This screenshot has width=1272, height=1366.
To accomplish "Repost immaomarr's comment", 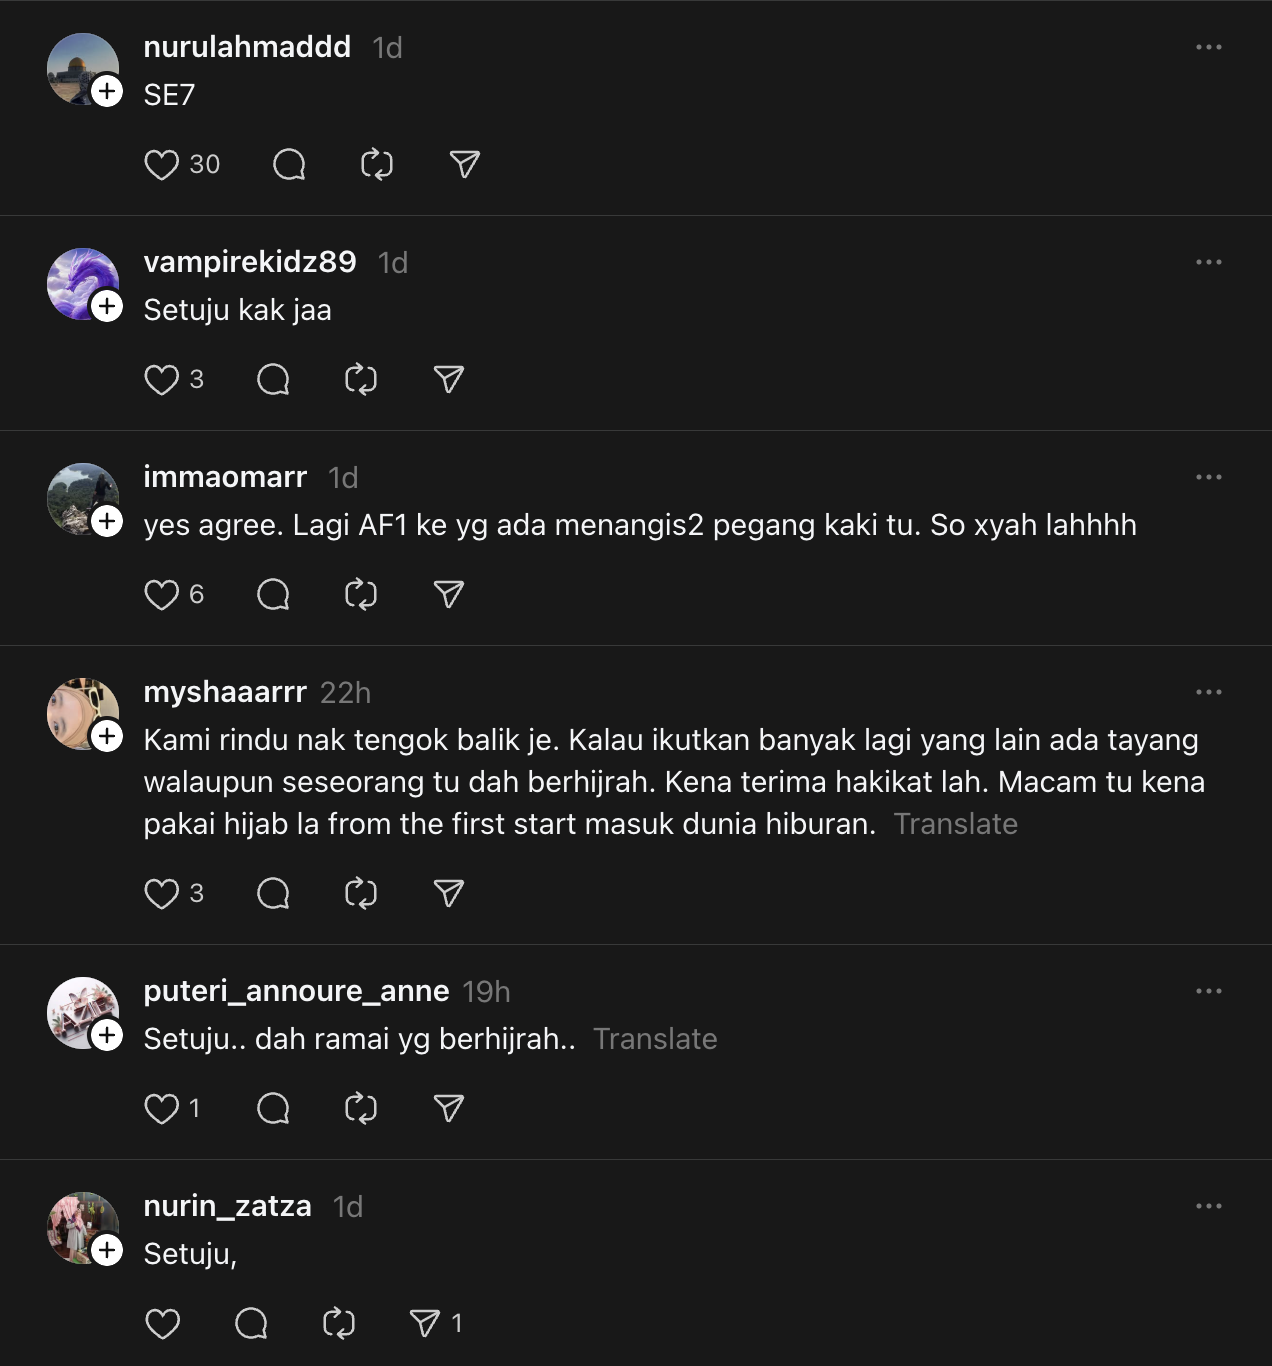I will point(360,594).
